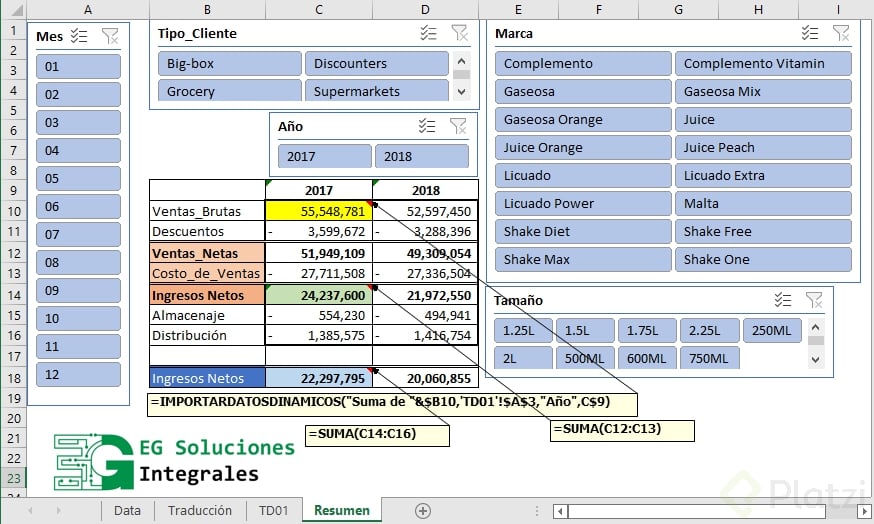This screenshot has height=524, width=874.
Task: Filter by month 06 in Mes slicer
Action: point(78,206)
